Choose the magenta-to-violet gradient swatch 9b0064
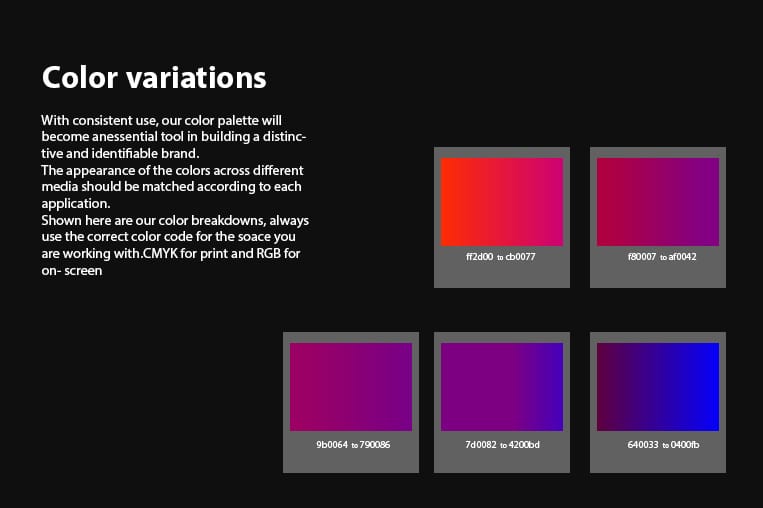 [351, 386]
